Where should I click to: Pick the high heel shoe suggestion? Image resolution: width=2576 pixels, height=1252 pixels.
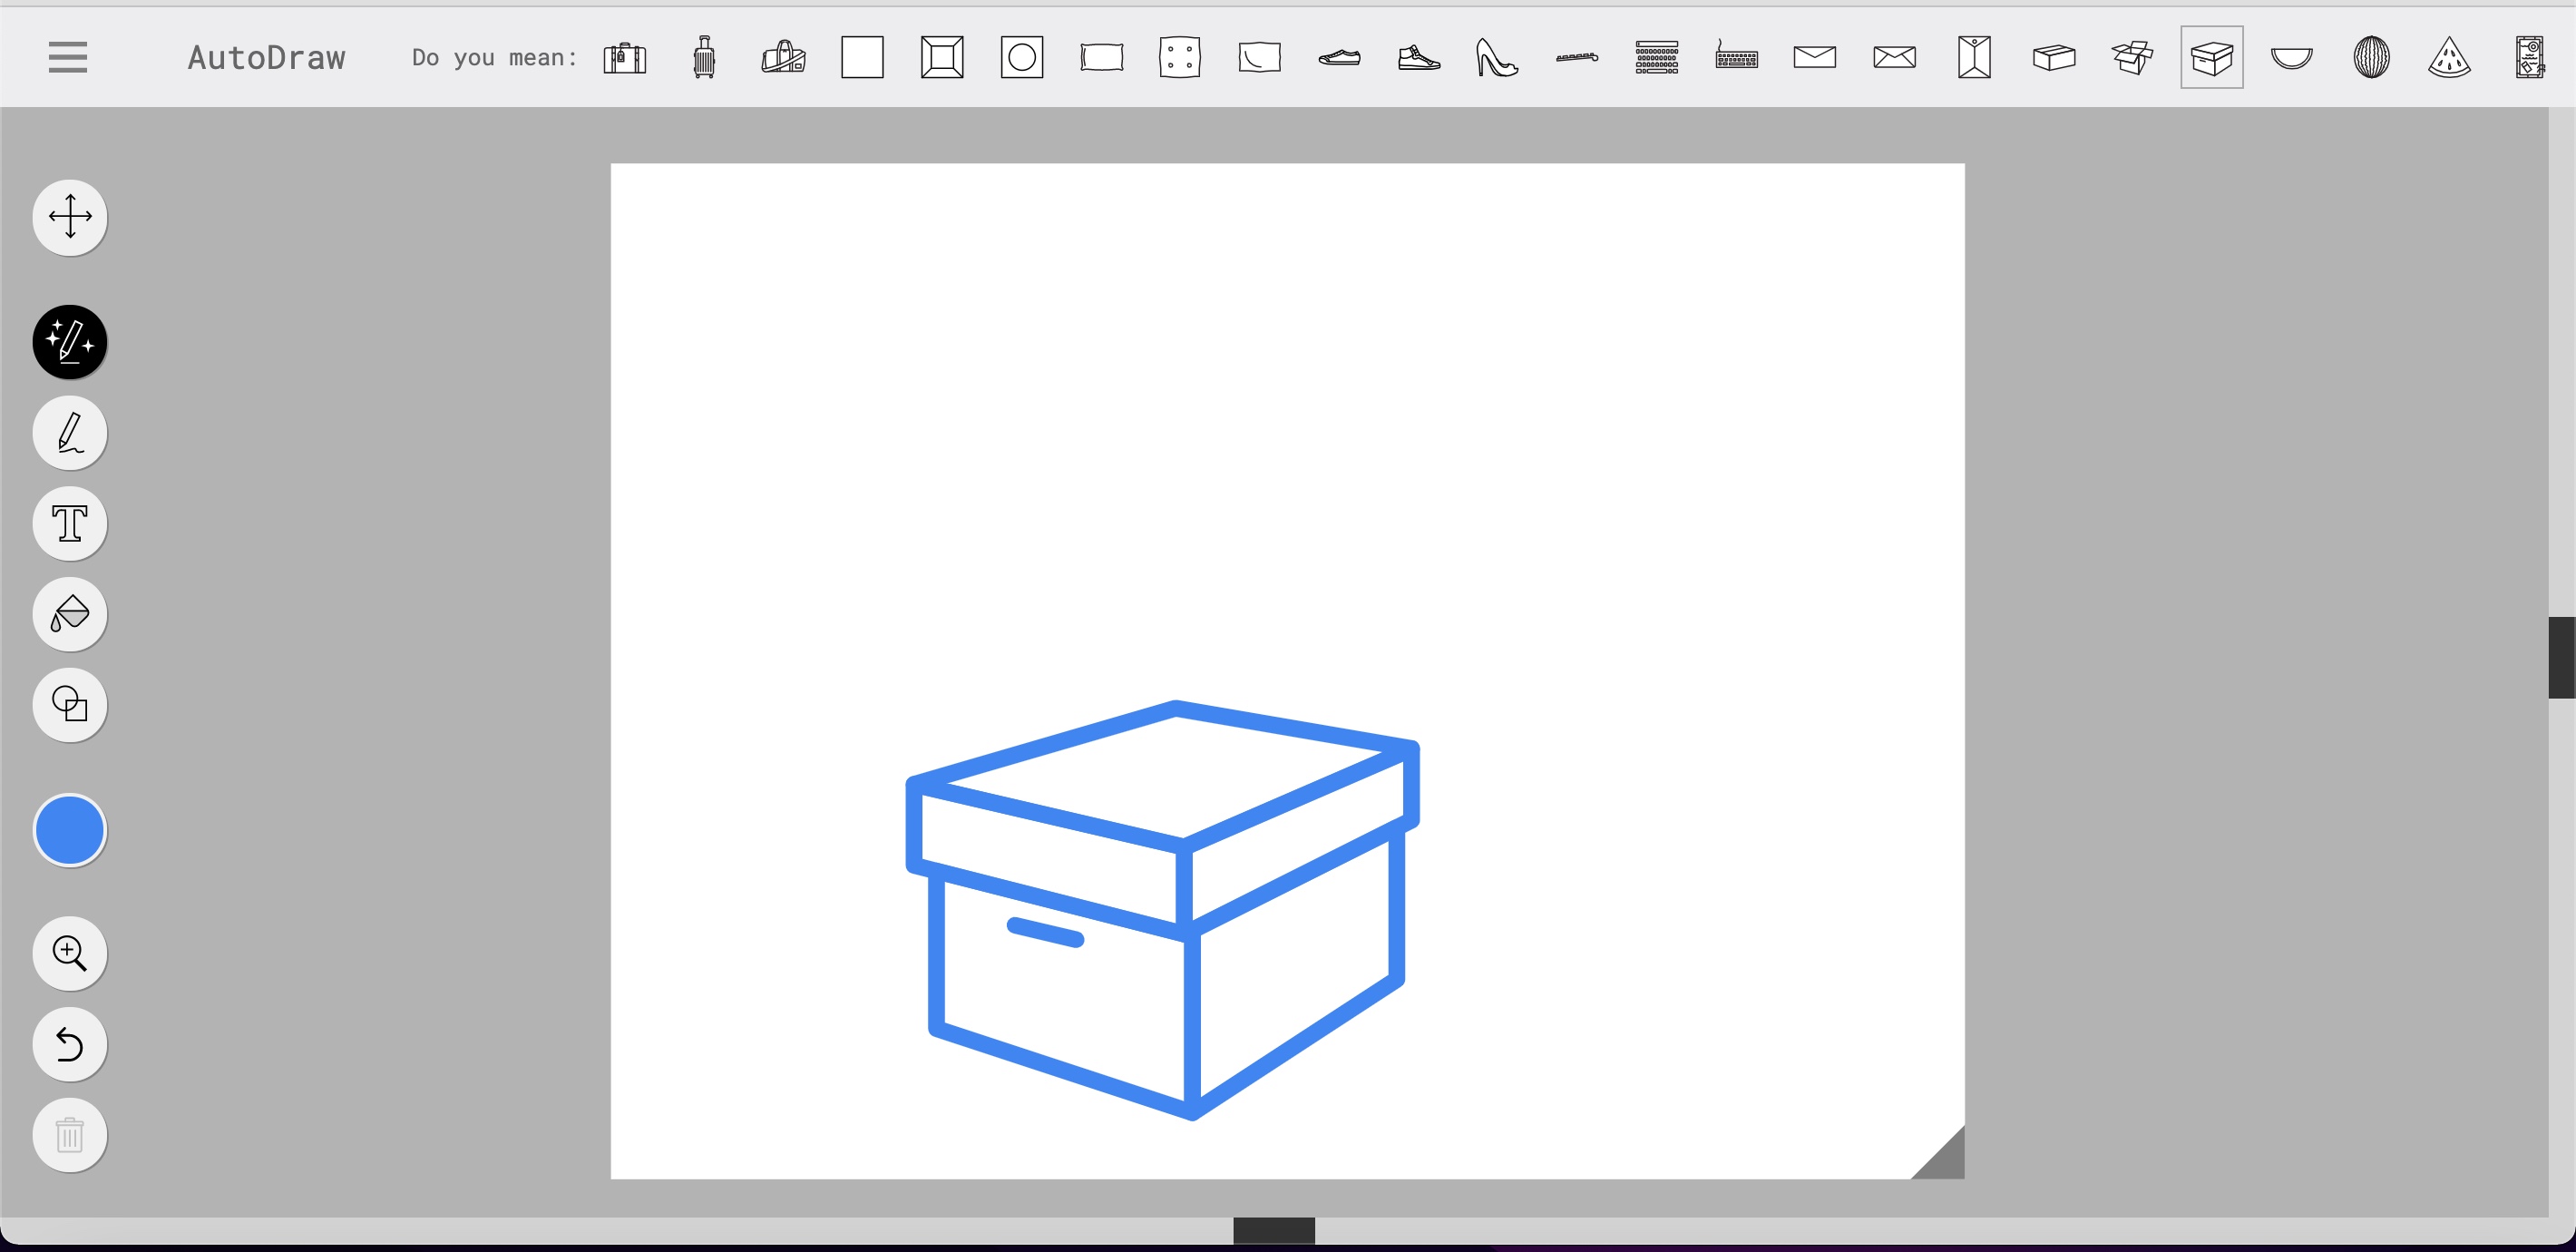click(1497, 58)
